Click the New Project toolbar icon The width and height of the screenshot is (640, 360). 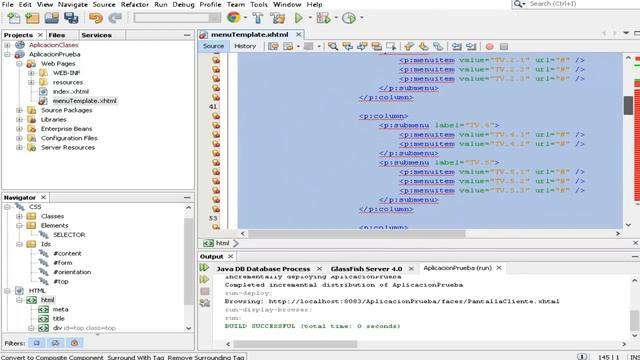(32, 18)
